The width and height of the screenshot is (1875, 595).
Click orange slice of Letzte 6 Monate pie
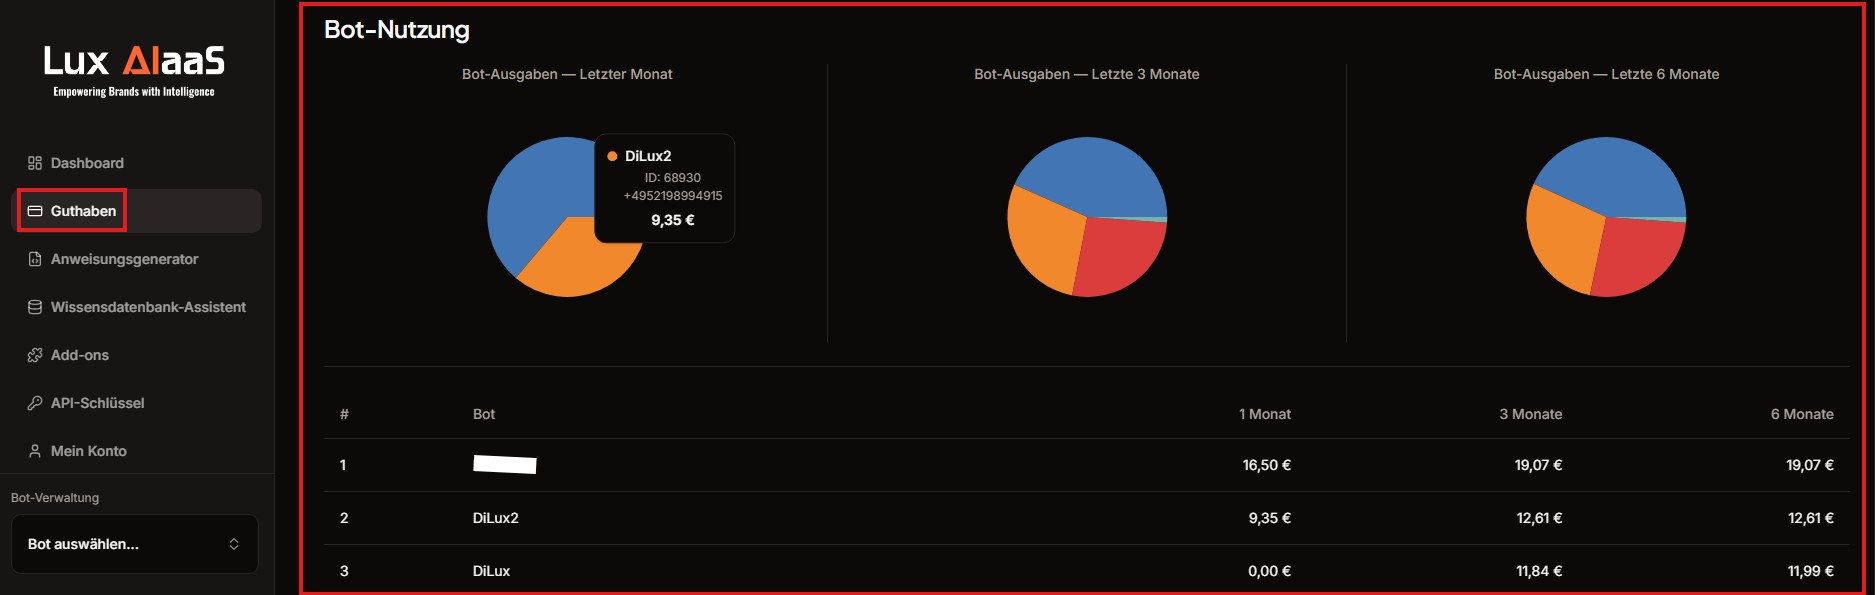(x=1564, y=240)
